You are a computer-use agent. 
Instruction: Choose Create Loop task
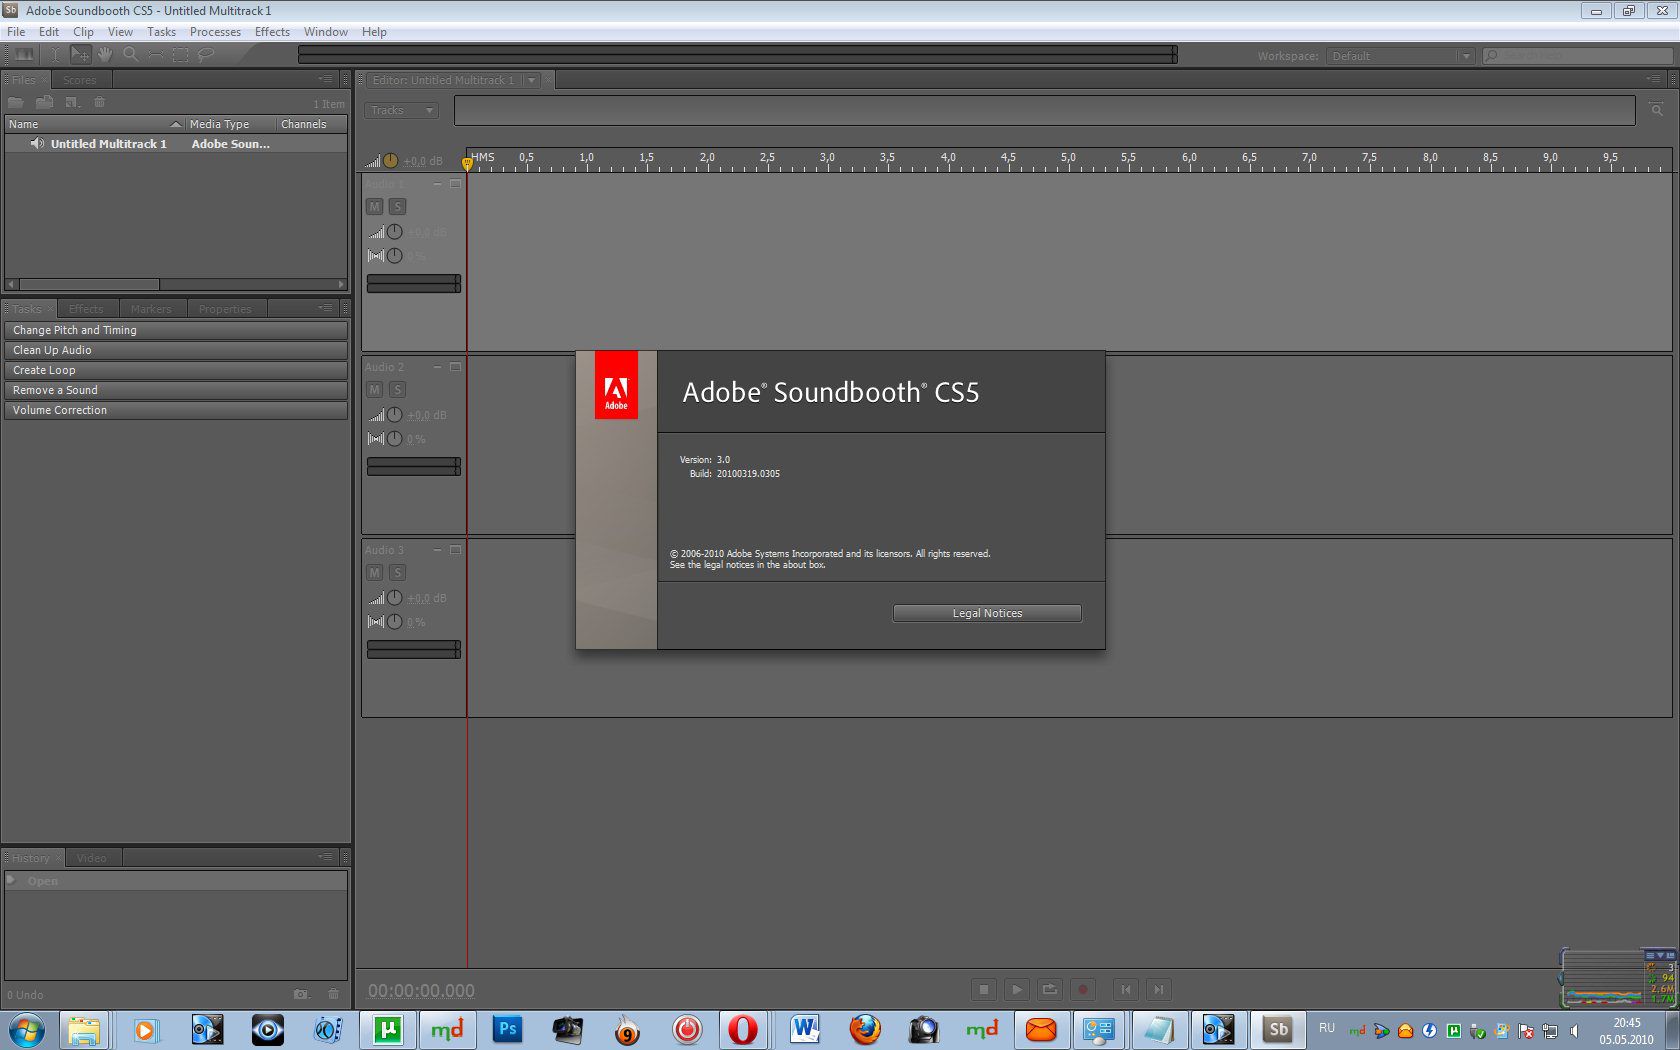pyautogui.click(x=176, y=370)
